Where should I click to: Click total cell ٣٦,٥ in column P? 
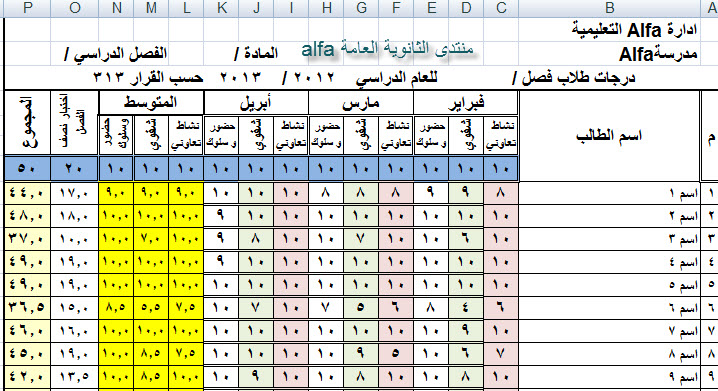point(27,308)
